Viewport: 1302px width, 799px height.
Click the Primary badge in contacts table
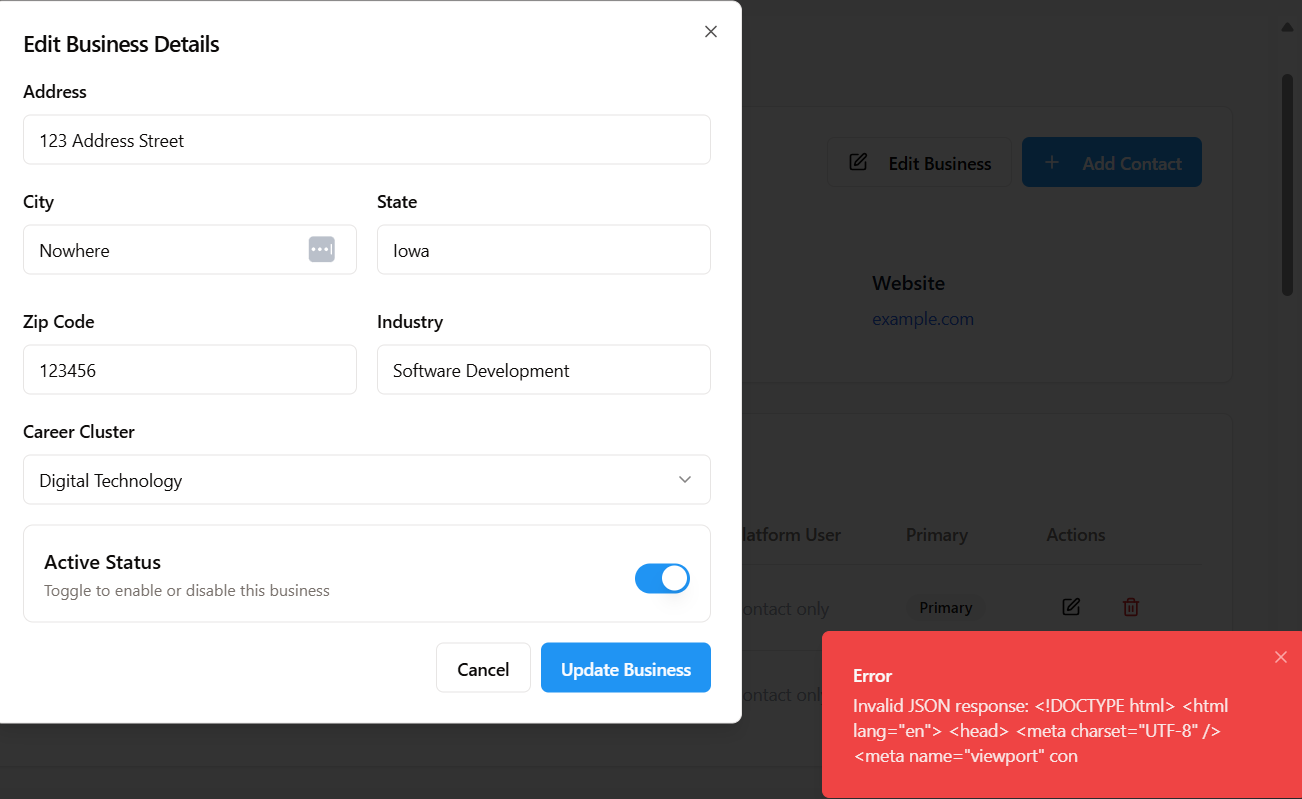point(945,608)
